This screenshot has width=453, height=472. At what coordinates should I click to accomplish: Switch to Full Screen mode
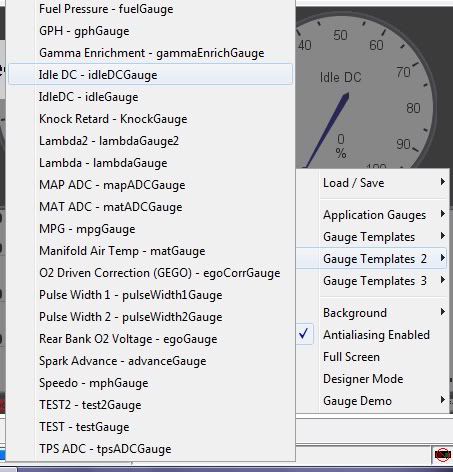(x=372, y=357)
